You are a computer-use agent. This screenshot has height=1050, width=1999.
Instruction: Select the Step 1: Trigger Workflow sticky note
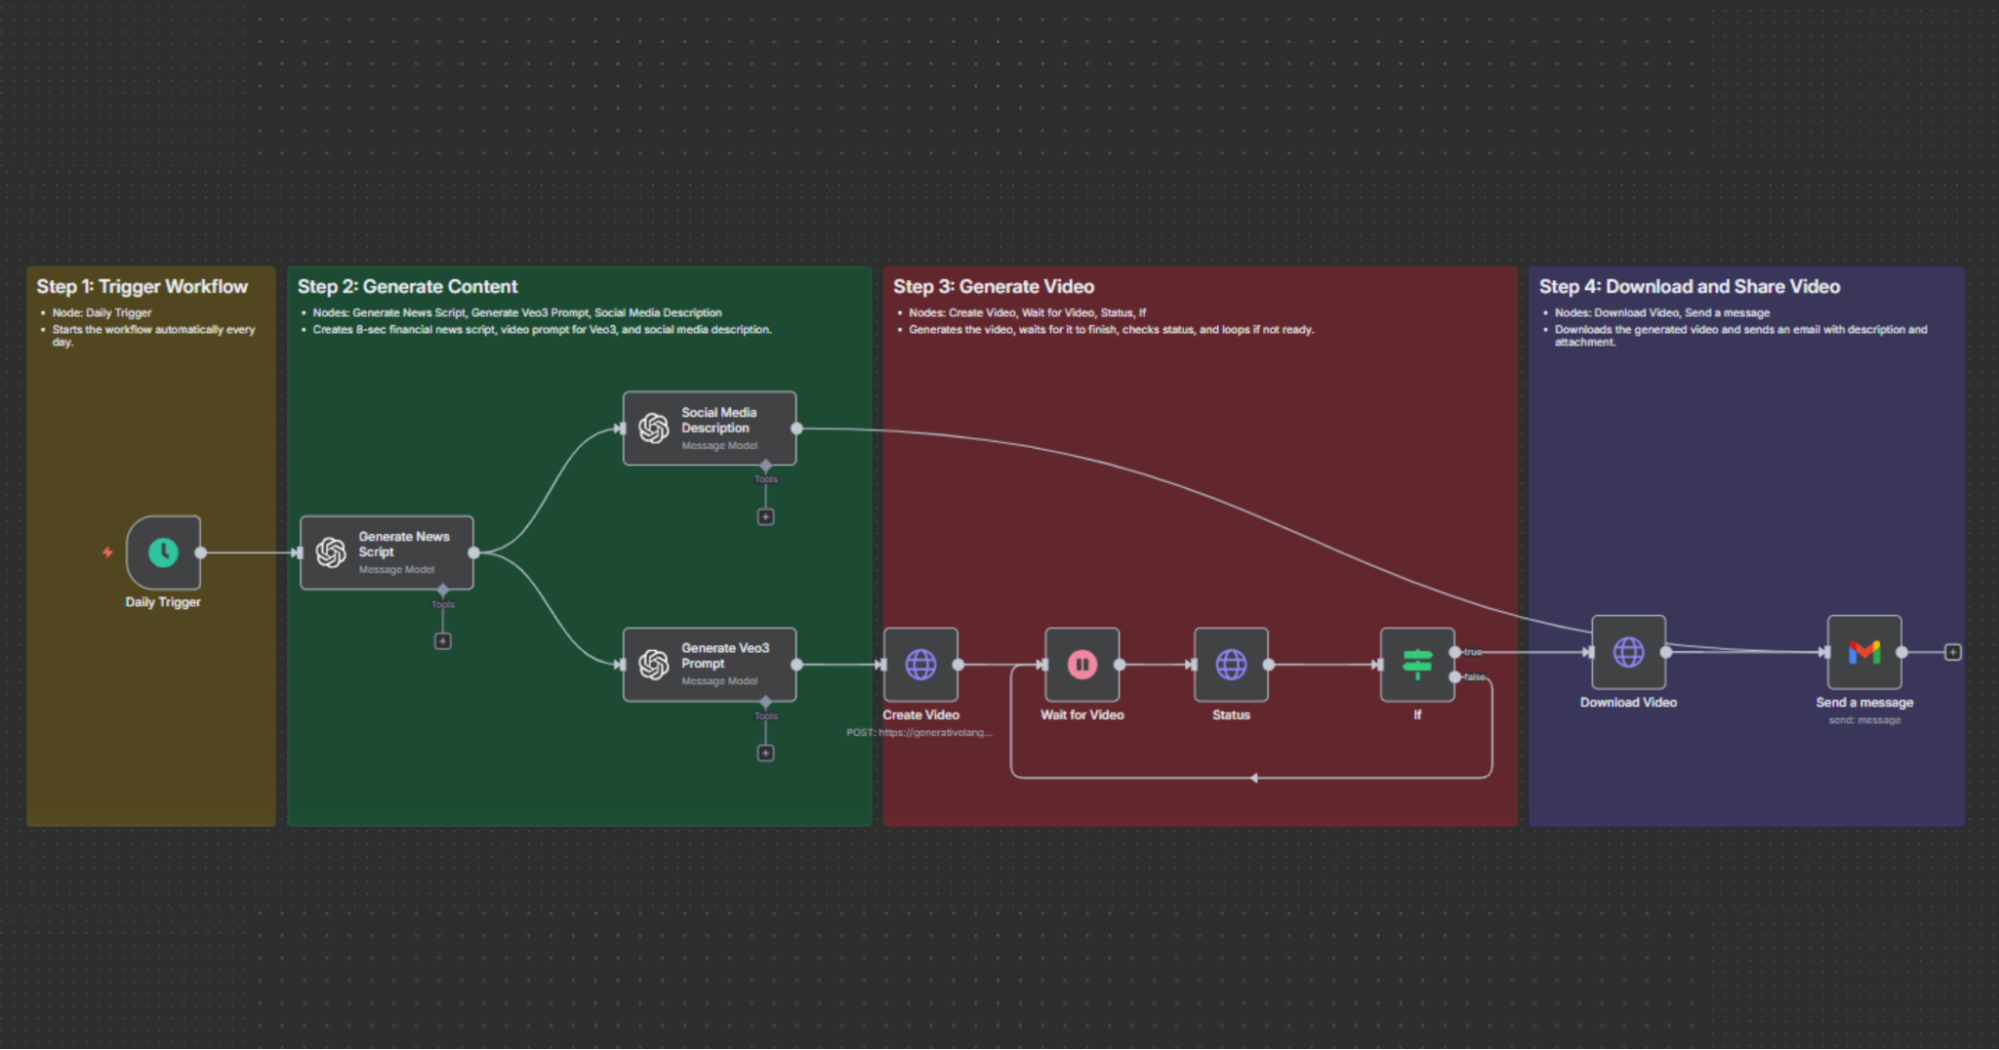pos(141,286)
